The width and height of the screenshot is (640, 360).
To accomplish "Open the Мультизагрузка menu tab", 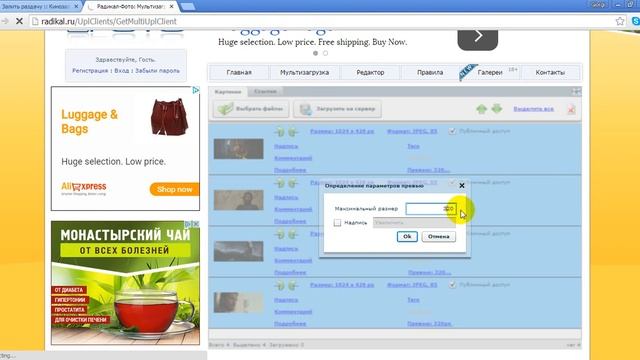I will coord(304,72).
